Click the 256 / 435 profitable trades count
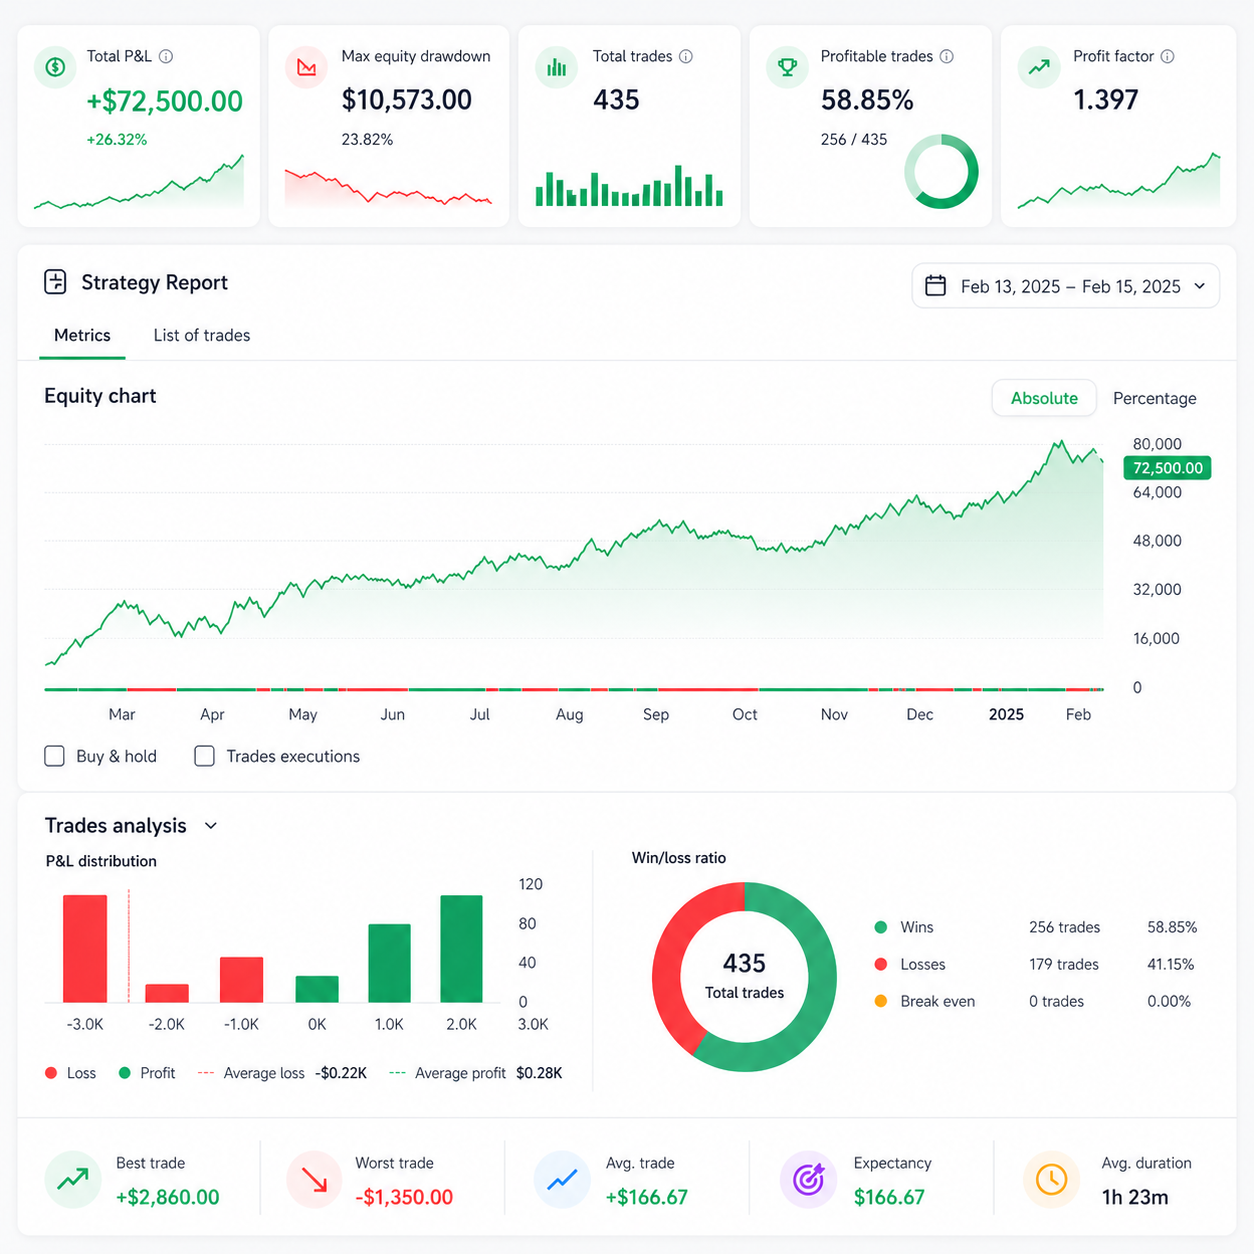 point(854,139)
